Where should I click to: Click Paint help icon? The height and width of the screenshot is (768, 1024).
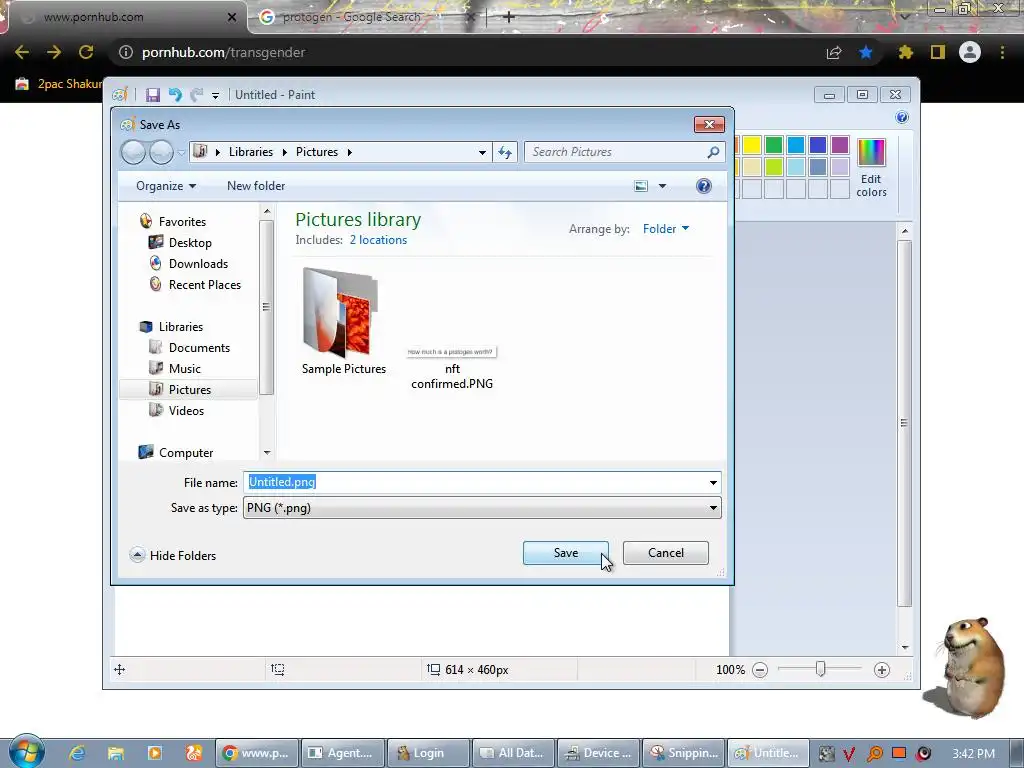click(902, 118)
